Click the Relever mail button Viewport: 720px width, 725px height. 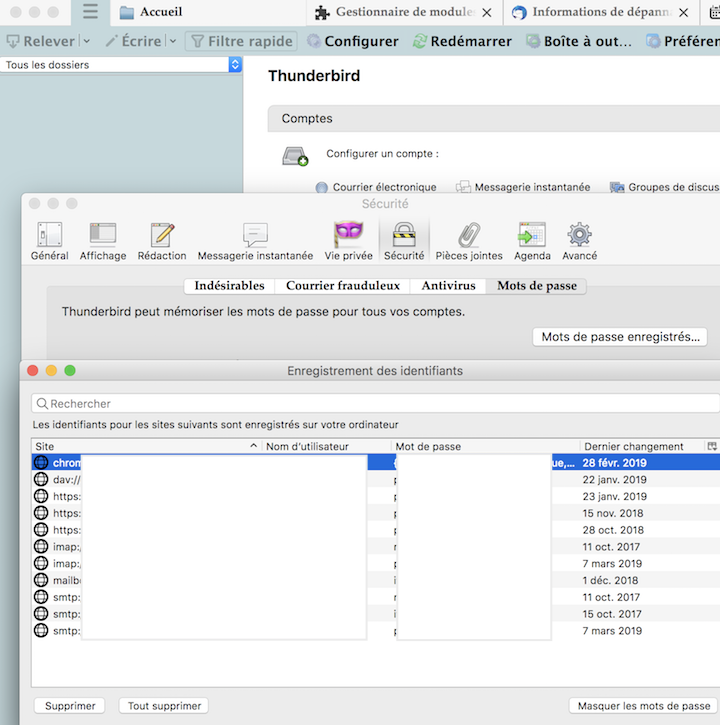point(41,41)
